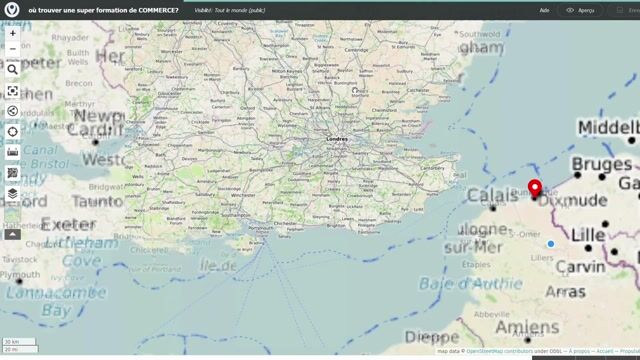Toggle the fullscreen map view icon
The image size is (640, 360).
point(13,91)
